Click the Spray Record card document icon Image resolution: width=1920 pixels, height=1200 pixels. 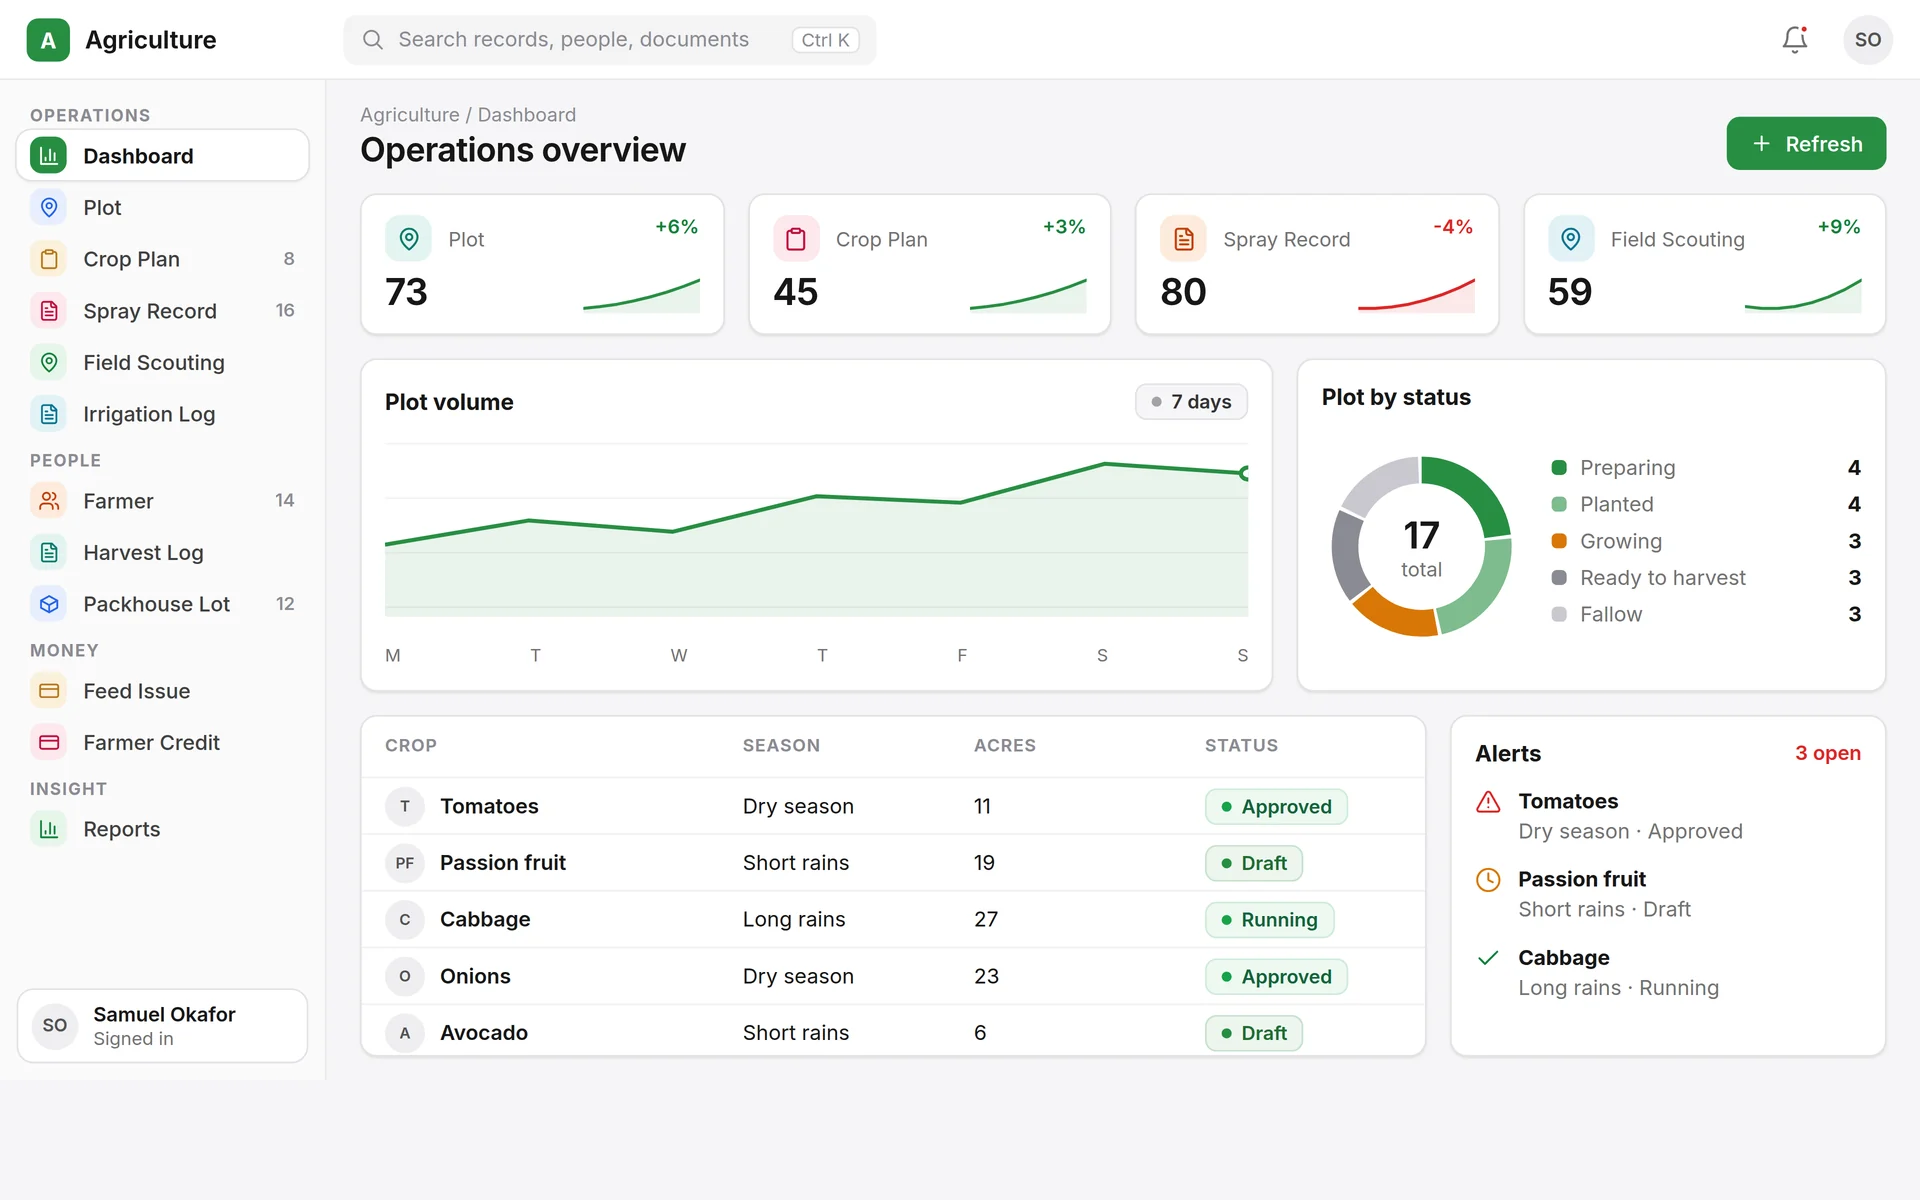[1183, 239]
